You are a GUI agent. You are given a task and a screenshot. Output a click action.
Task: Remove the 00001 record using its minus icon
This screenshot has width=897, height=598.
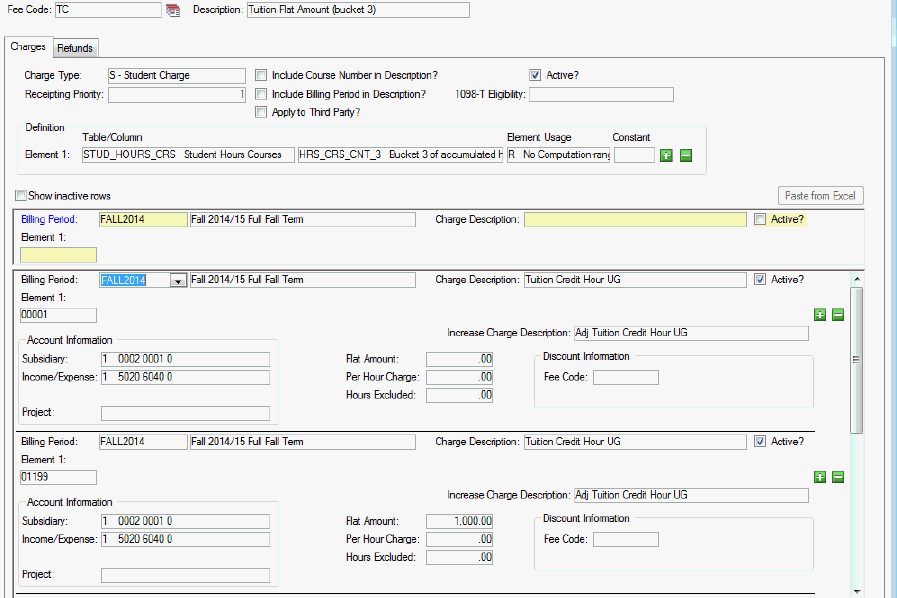[x=838, y=315]
